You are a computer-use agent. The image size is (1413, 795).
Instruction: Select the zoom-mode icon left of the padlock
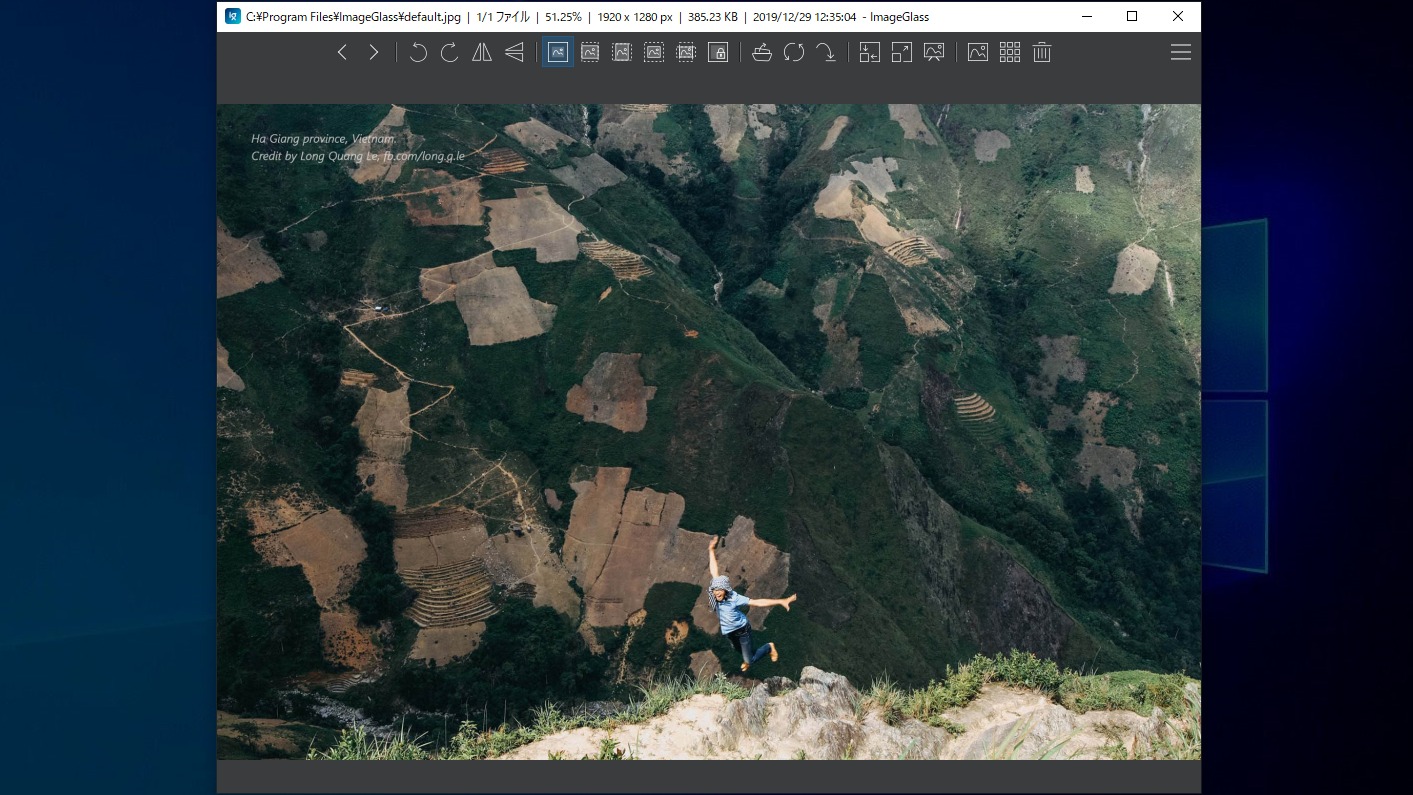(686, 52)
